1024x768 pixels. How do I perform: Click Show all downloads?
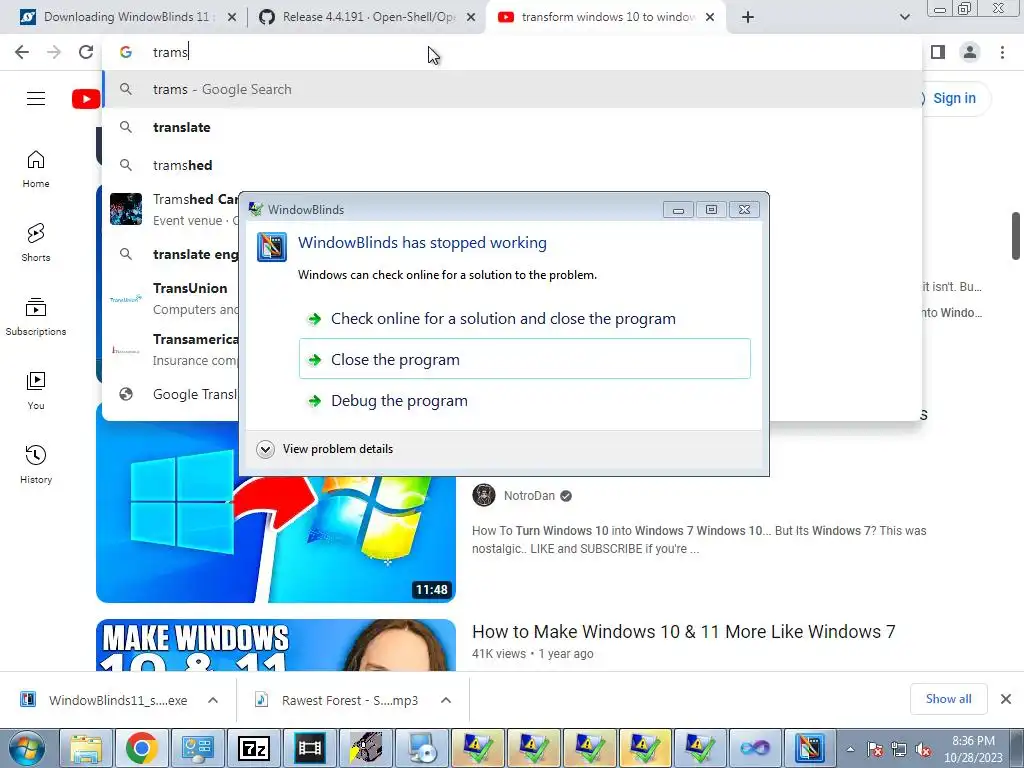[x=948, y=699]
